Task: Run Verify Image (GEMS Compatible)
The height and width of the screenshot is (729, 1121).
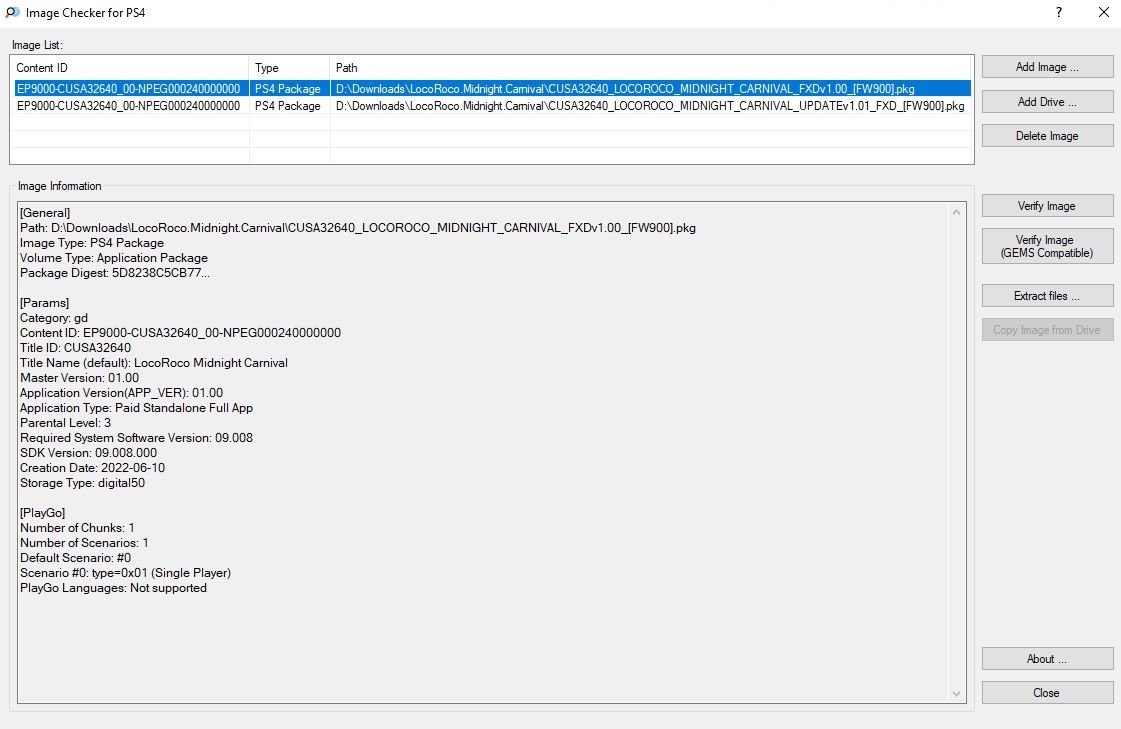Action: click(x=1047, y=246)
